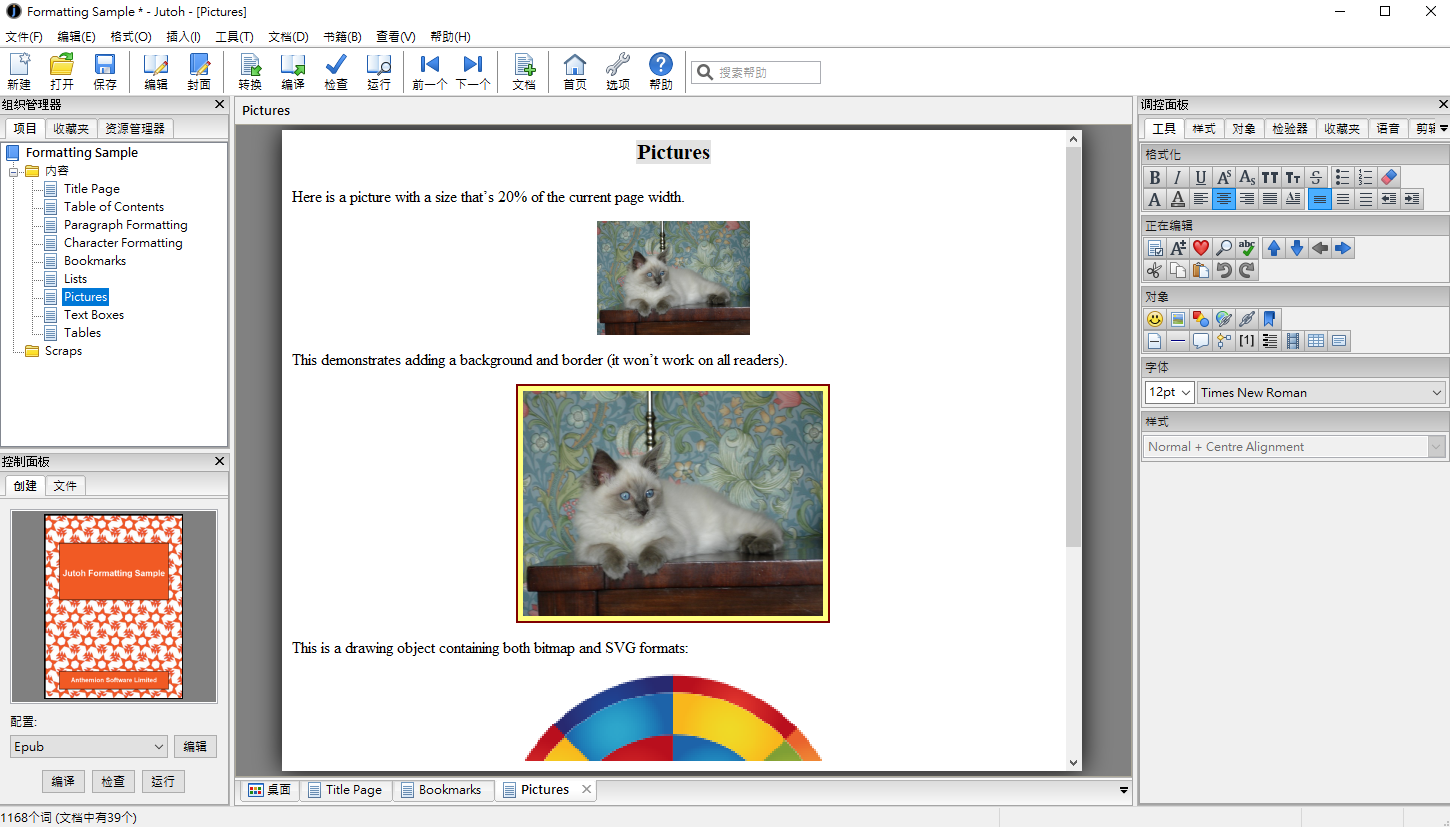Viewport: 1450px width, 827px height.
Task: Open the Times New Roman font dropdown
Action: pos(1322,392)
